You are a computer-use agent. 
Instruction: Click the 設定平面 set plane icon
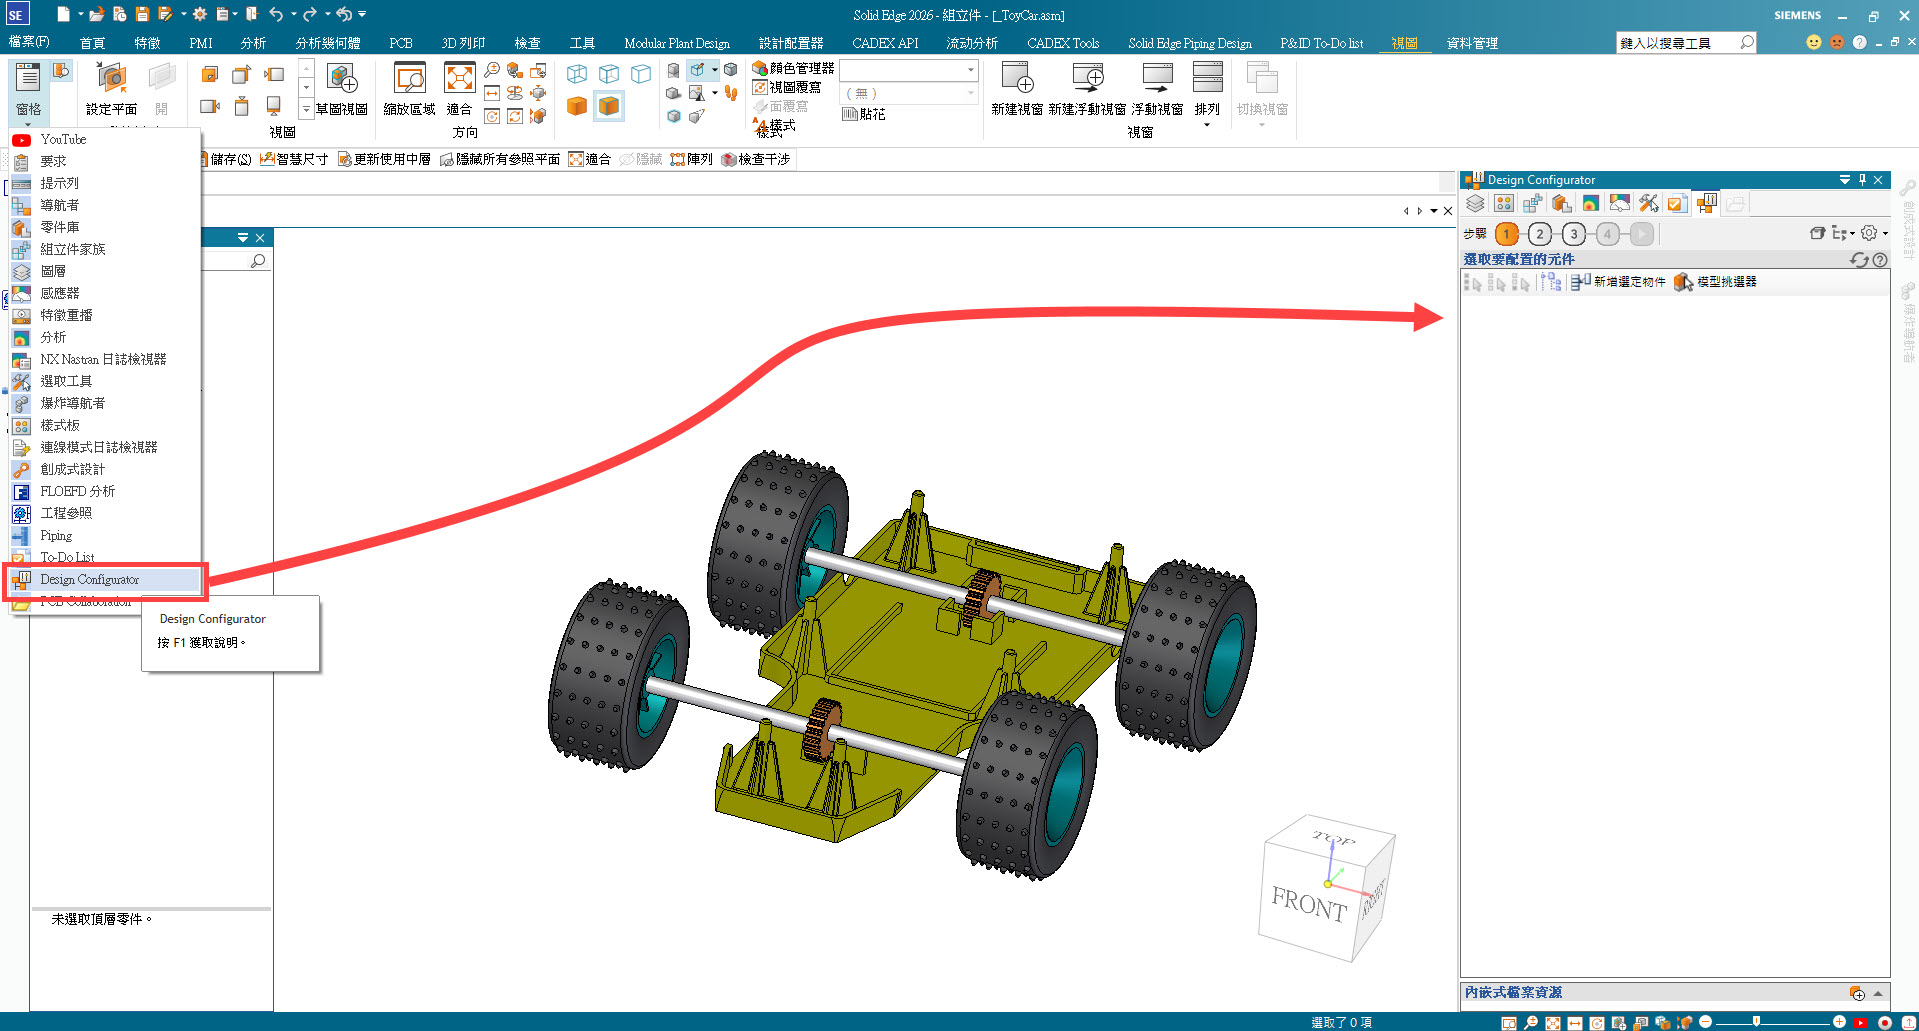[x=111, y=80]
